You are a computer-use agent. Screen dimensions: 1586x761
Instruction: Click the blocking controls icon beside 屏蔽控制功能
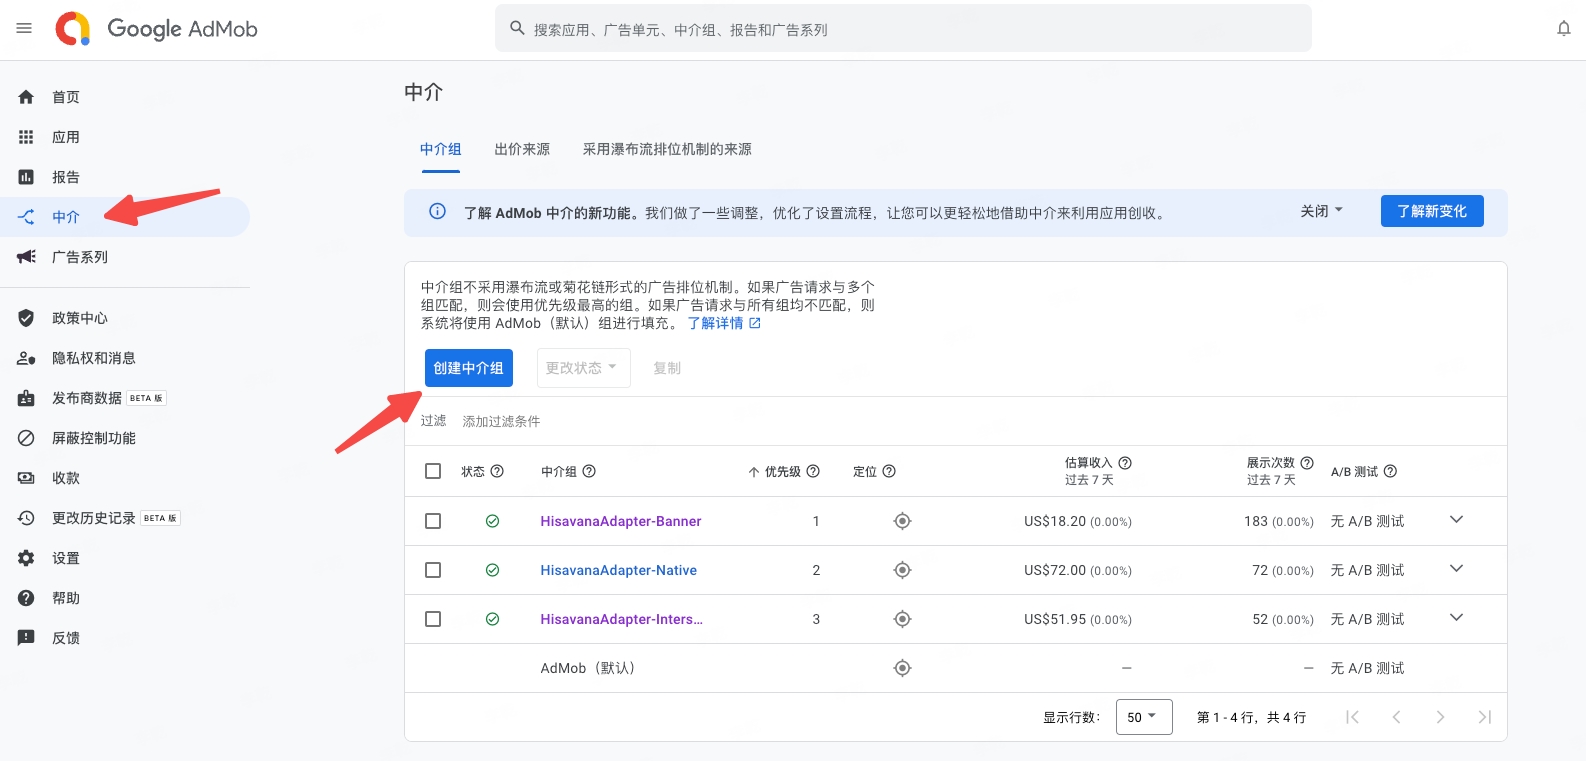pos(26,438)
